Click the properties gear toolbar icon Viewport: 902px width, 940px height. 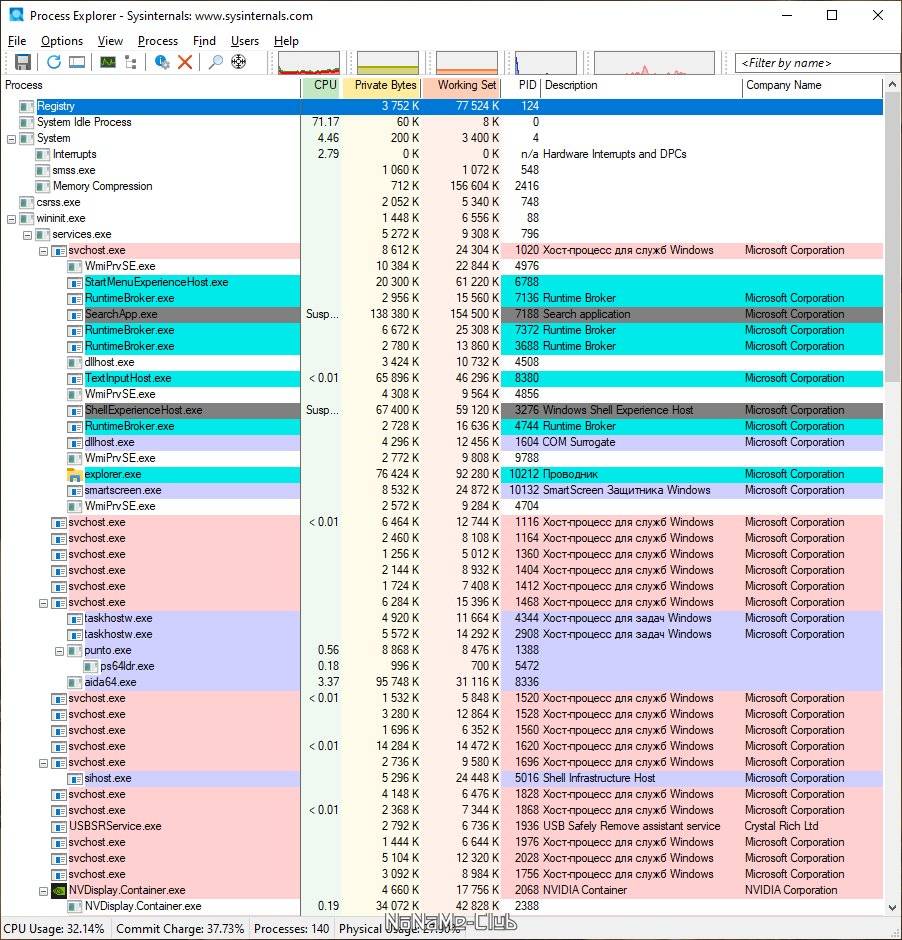point(162,62)
